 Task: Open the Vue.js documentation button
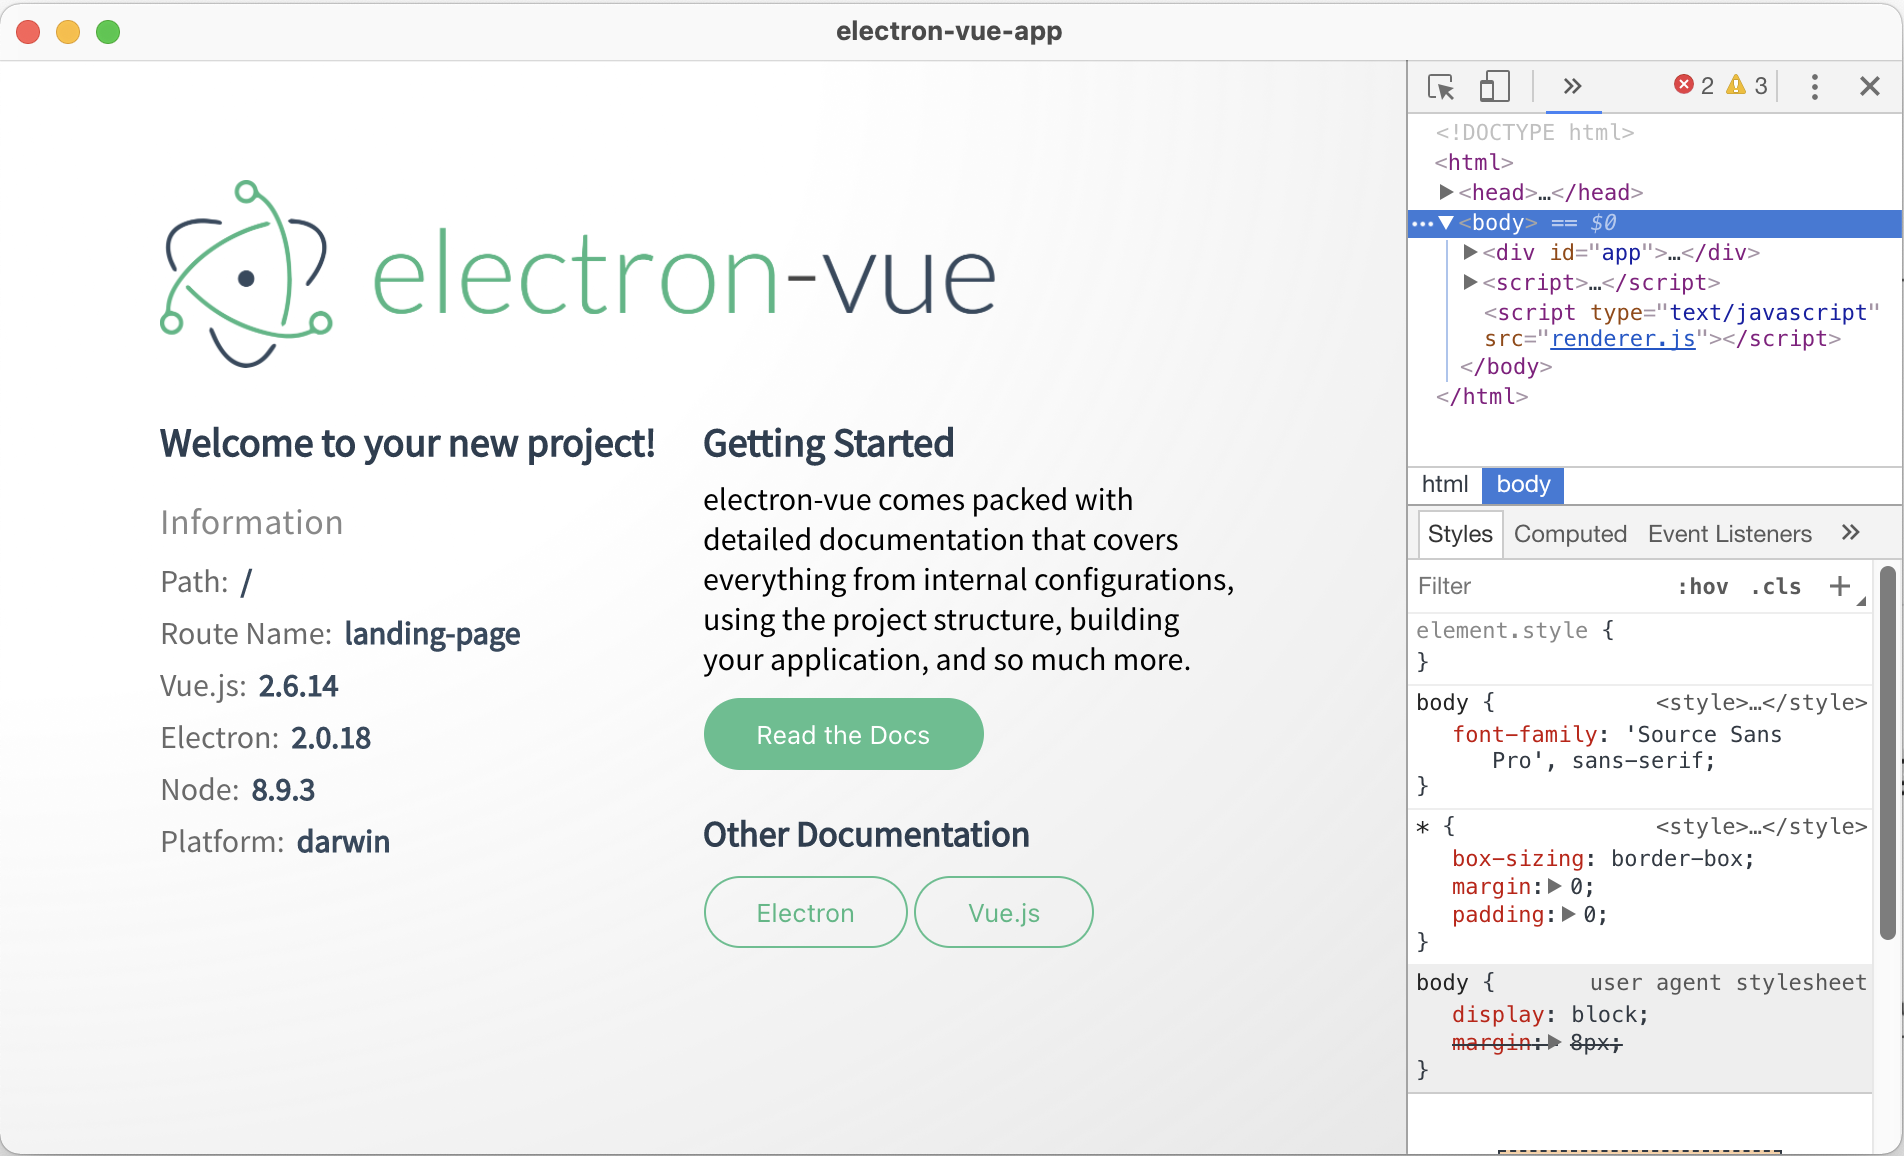tap(1004, 912)
